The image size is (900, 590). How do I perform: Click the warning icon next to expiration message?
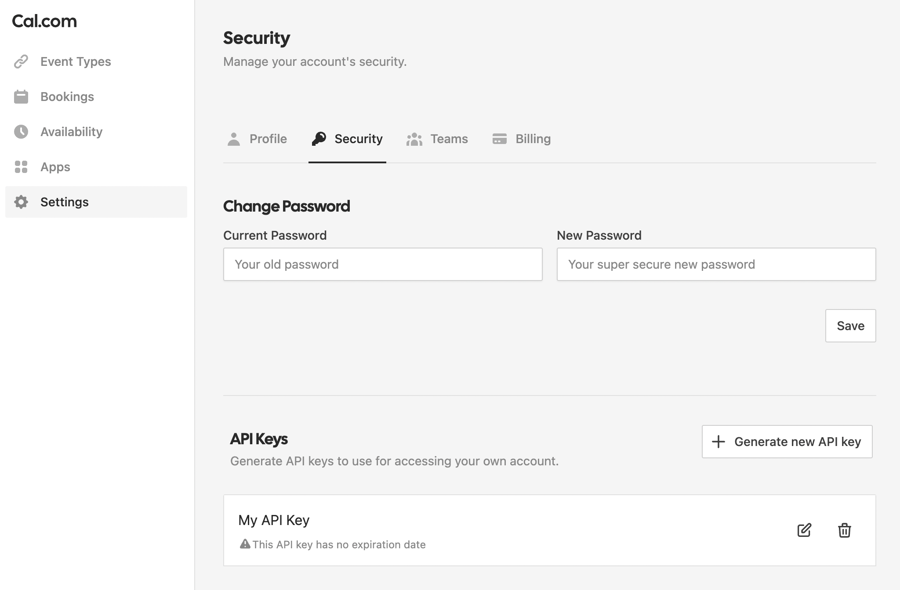pyautogui.click(x=245, y=544)
